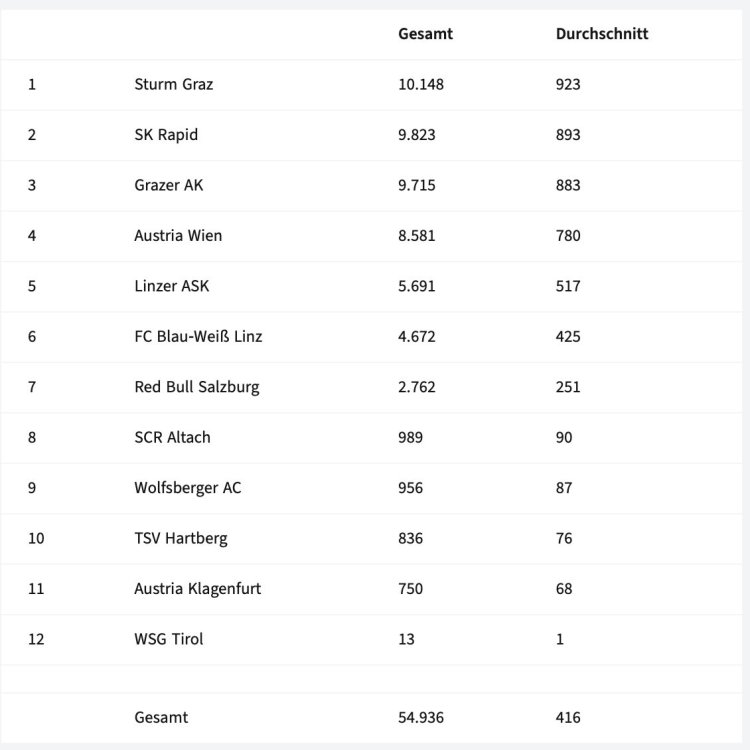Open the SK Rapid team entry
Image resolution: width=750 pixels, height=750 pixels.
pyautogui.click(x=166, y=135)
